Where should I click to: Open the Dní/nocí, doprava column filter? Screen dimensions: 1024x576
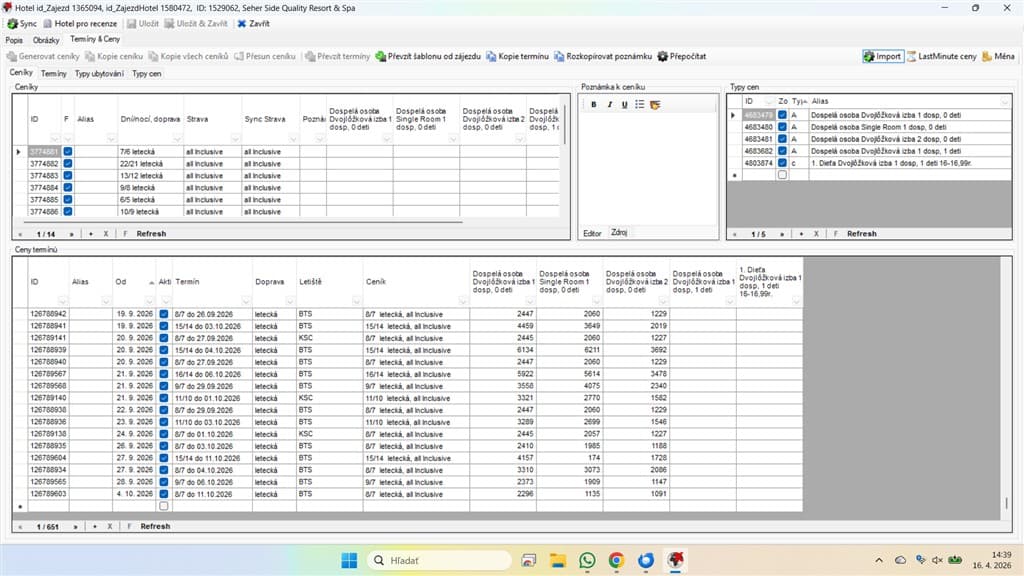tap(177, 138)
